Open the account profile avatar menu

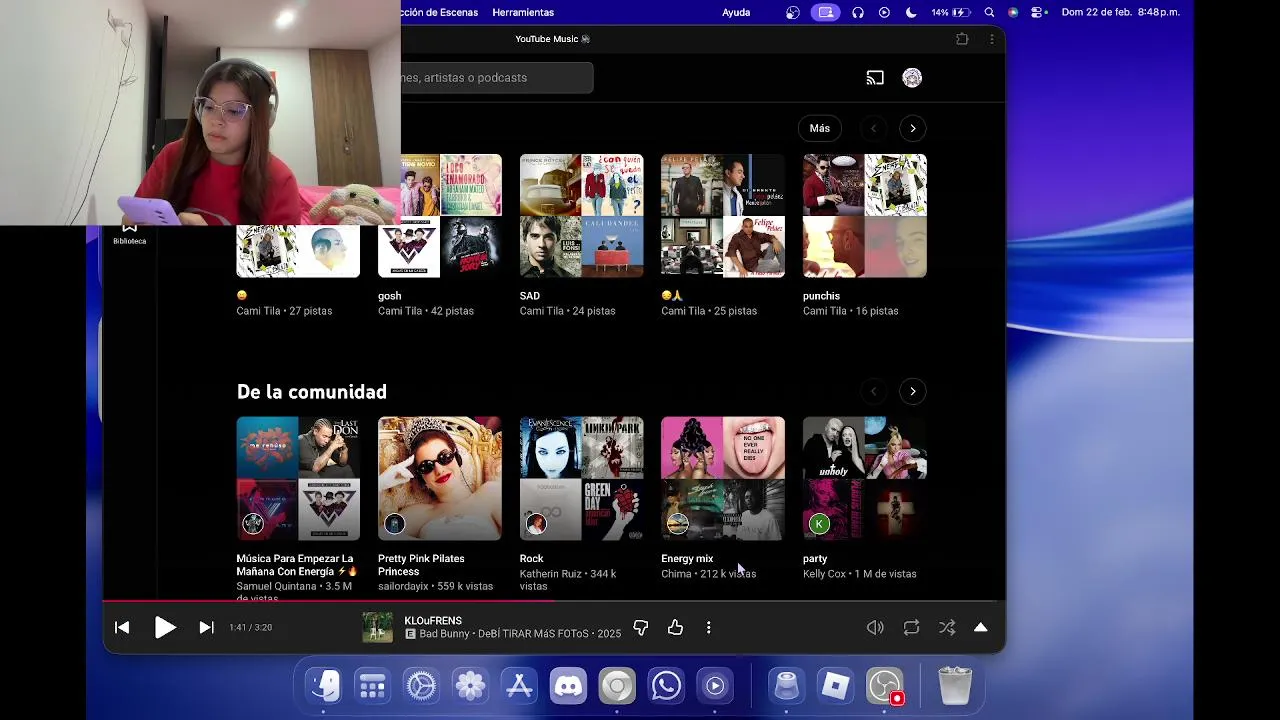point(912,78)
